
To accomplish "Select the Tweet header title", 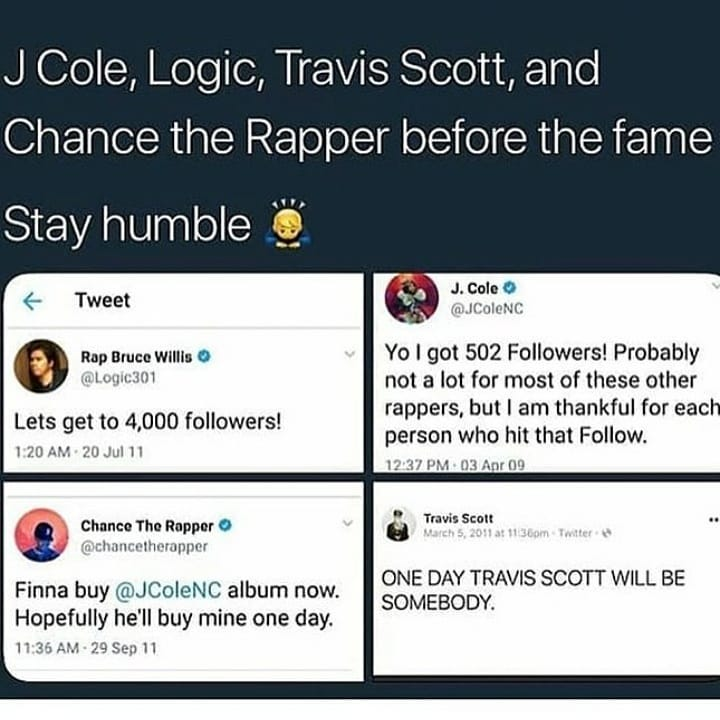I will click(103, 300).
